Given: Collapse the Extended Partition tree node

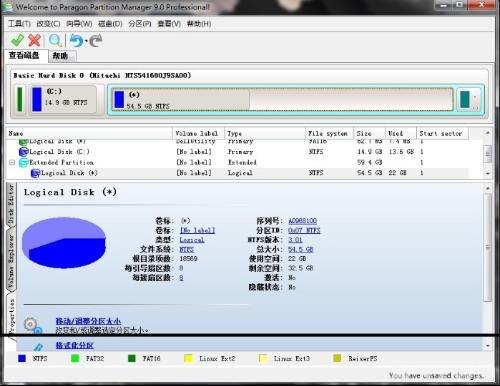Looking at the screenshot, I should 12,163.
